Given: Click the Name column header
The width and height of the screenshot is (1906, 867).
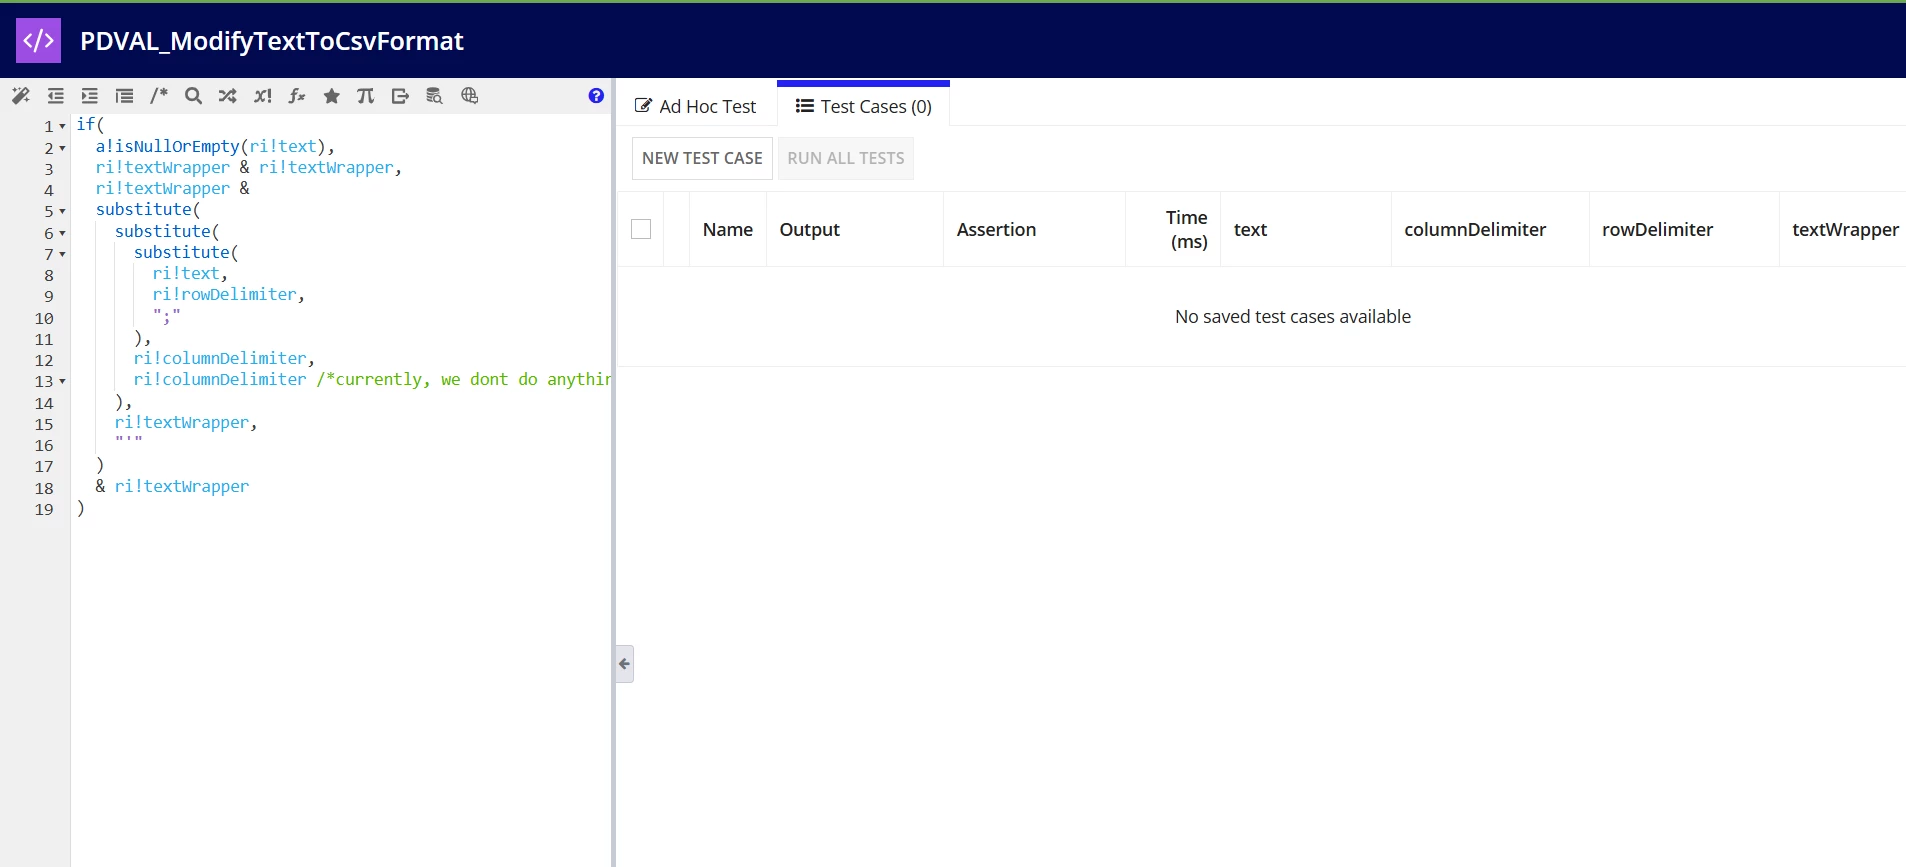Looking at the screenshot, I should tap(728, 229).
